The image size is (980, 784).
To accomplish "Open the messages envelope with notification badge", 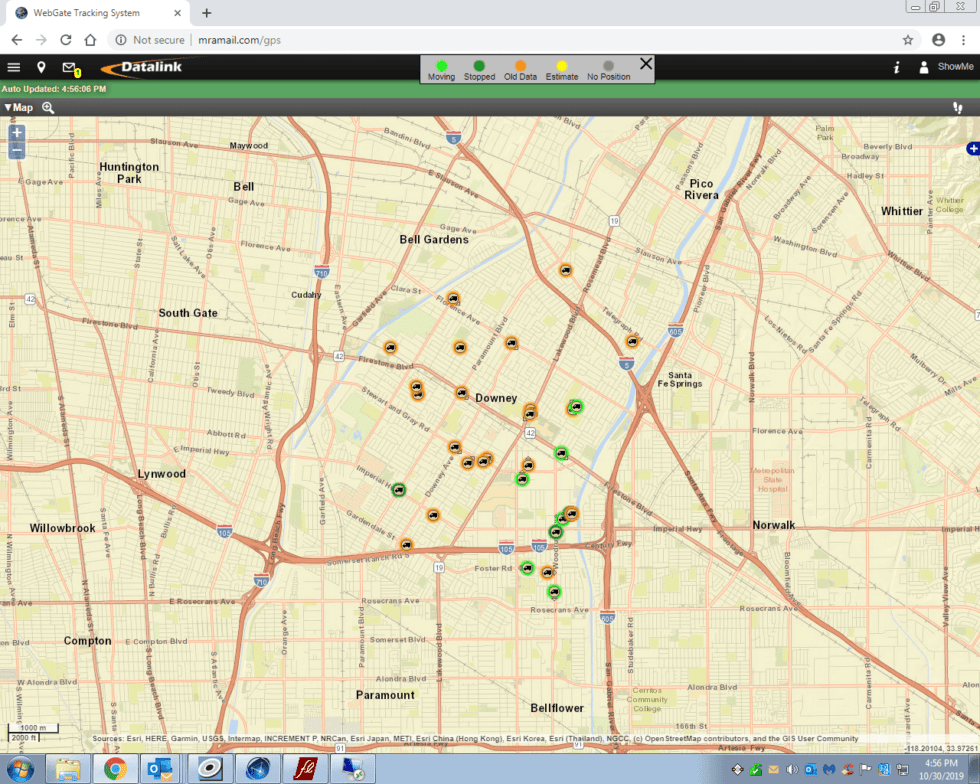I will [x=68, y=67].
